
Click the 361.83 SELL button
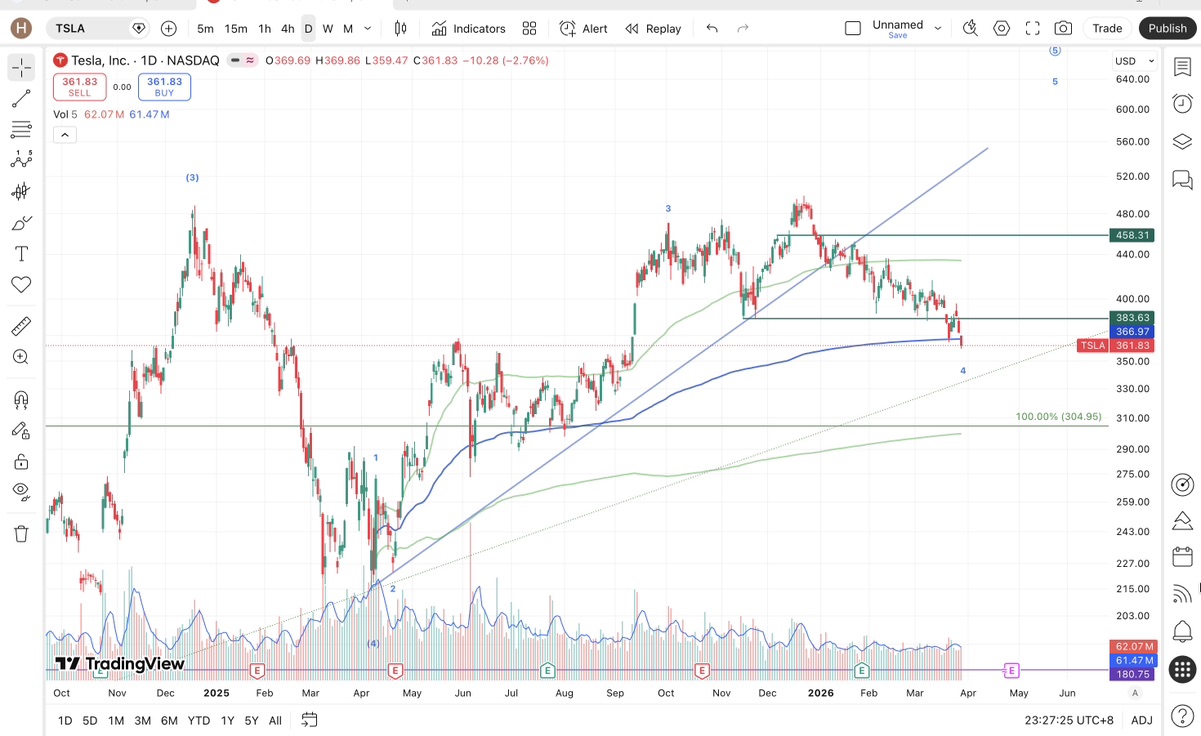79,87
